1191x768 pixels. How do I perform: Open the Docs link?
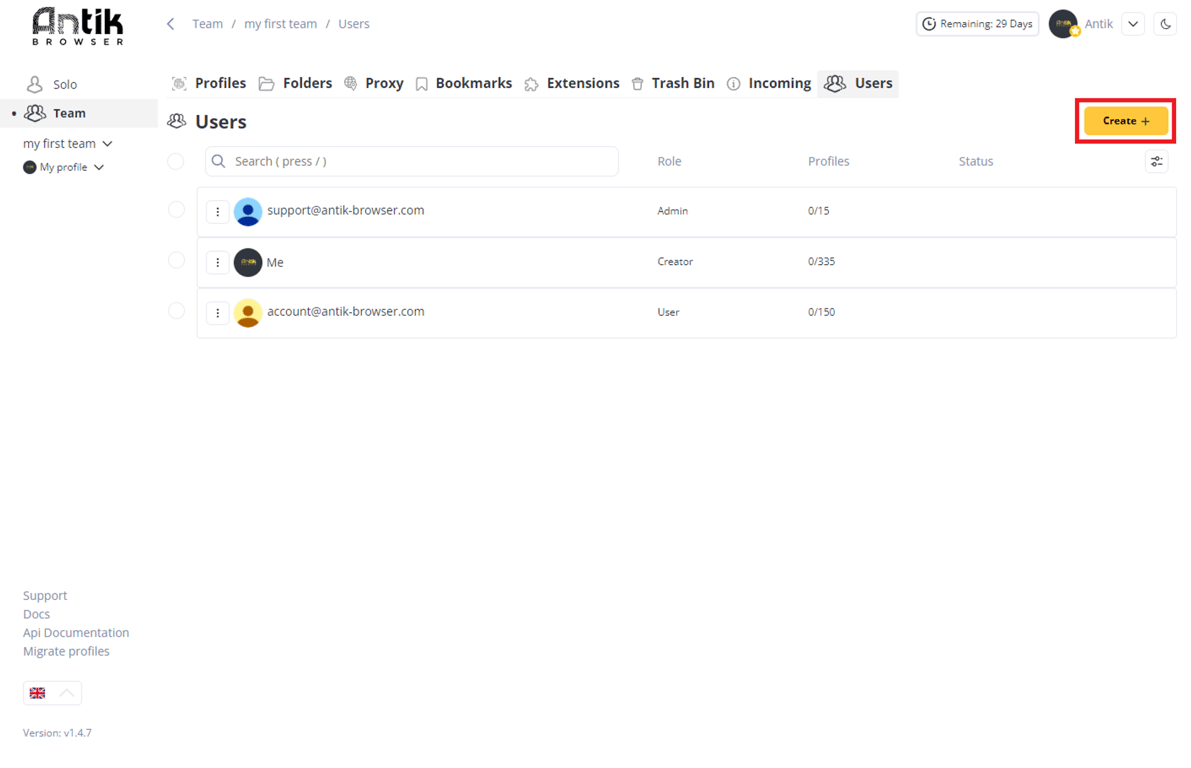pyautogui.click(x=36, y=614)
